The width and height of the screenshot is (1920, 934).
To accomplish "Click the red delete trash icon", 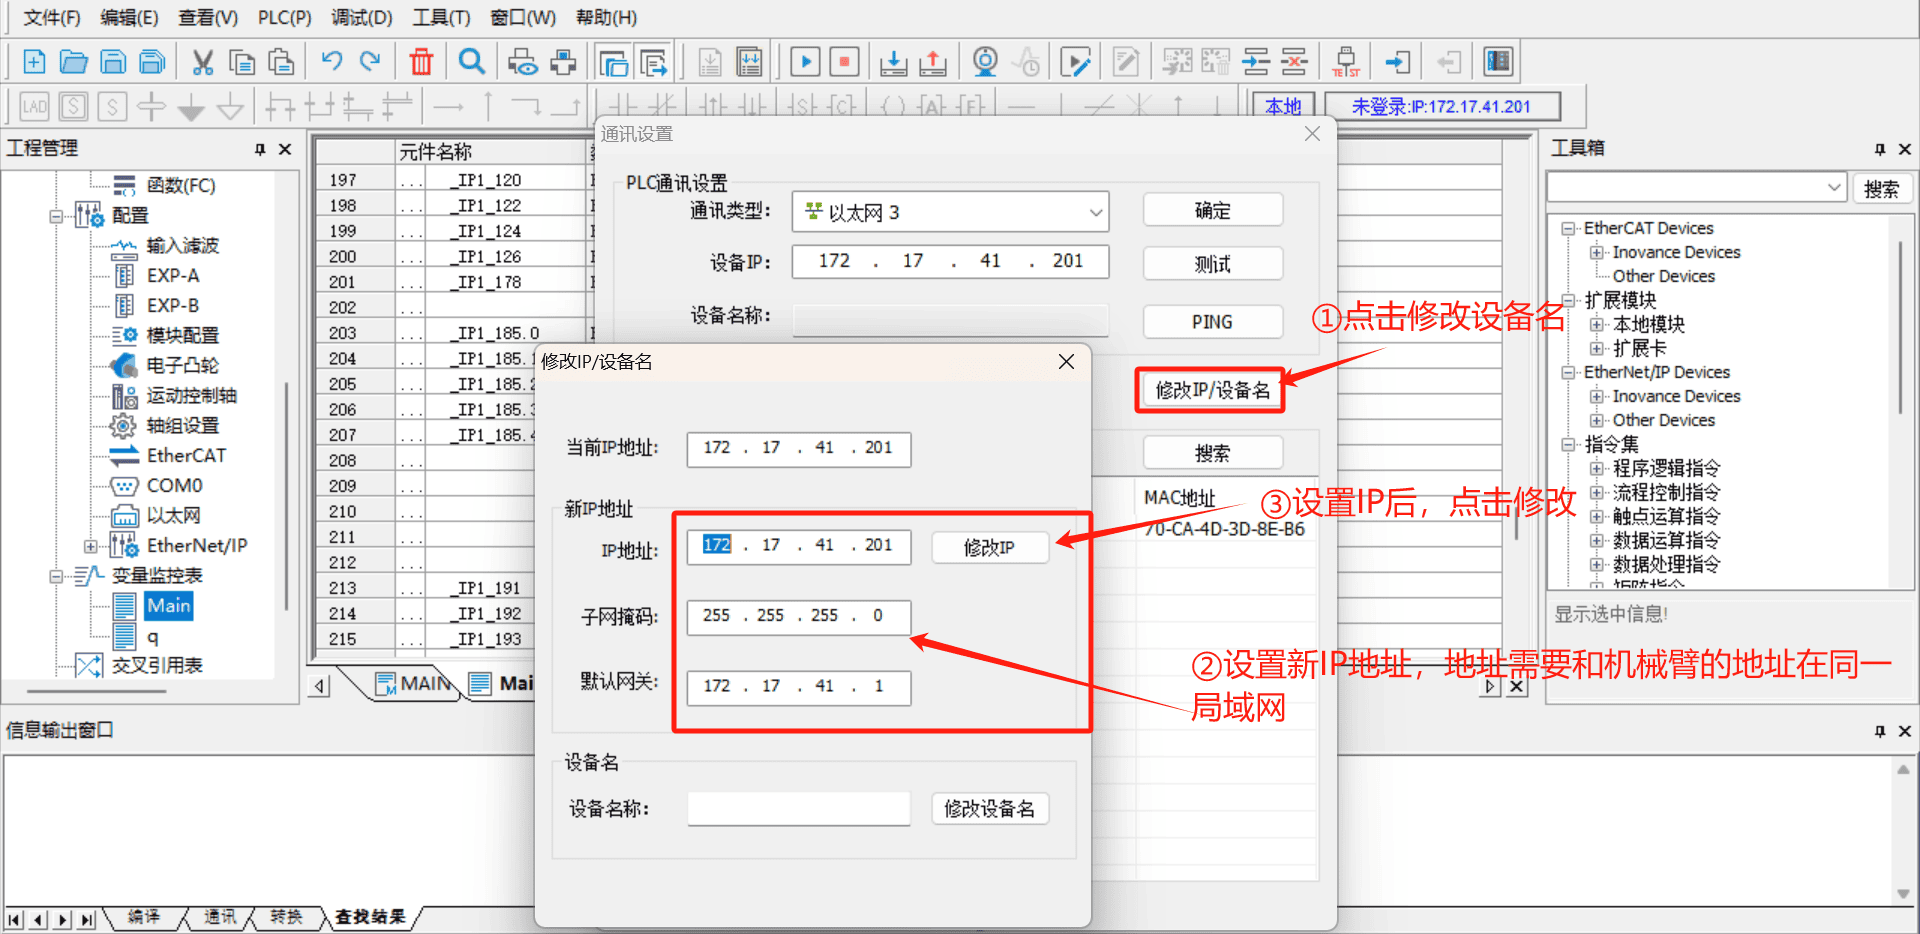I will [421, 62].
